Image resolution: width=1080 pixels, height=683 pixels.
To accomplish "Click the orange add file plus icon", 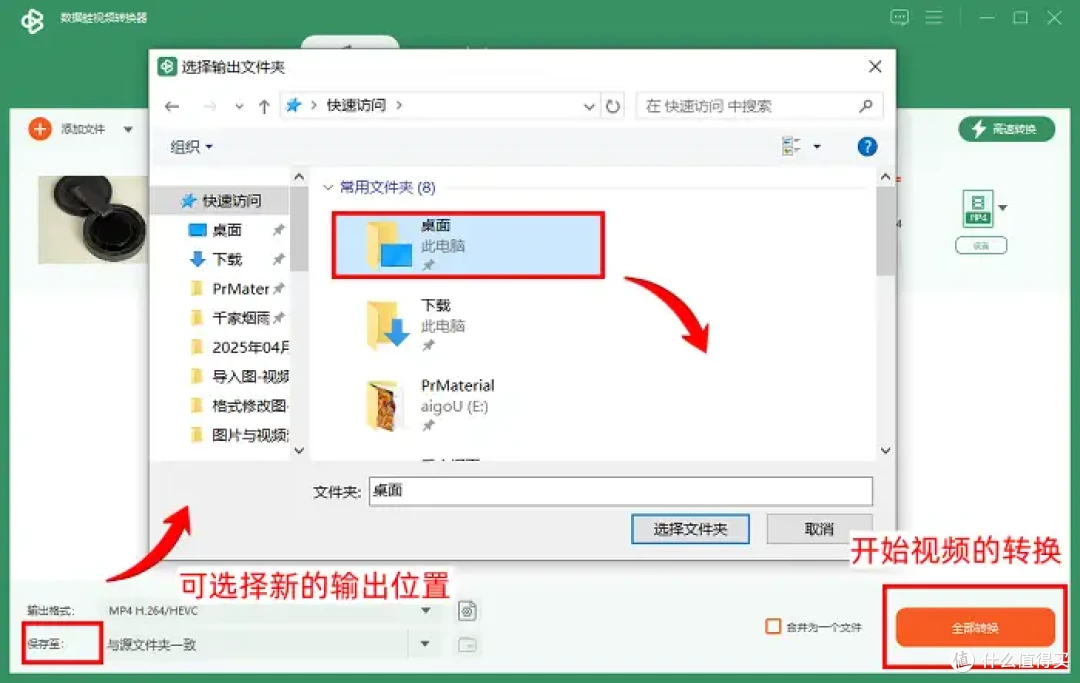I will click(x=40, y=129).
